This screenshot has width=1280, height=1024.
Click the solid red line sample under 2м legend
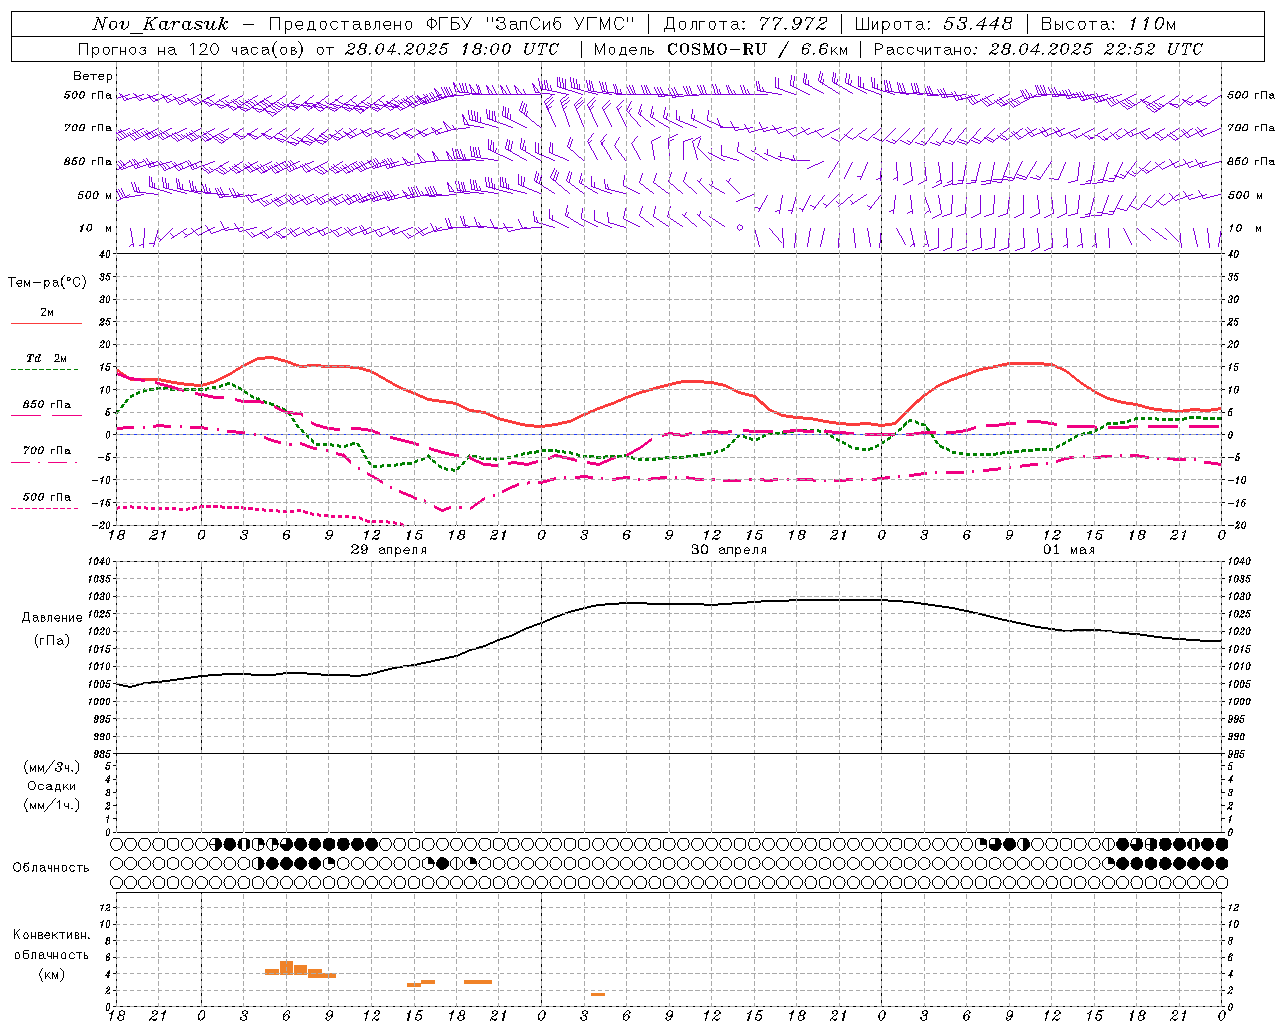46,324
